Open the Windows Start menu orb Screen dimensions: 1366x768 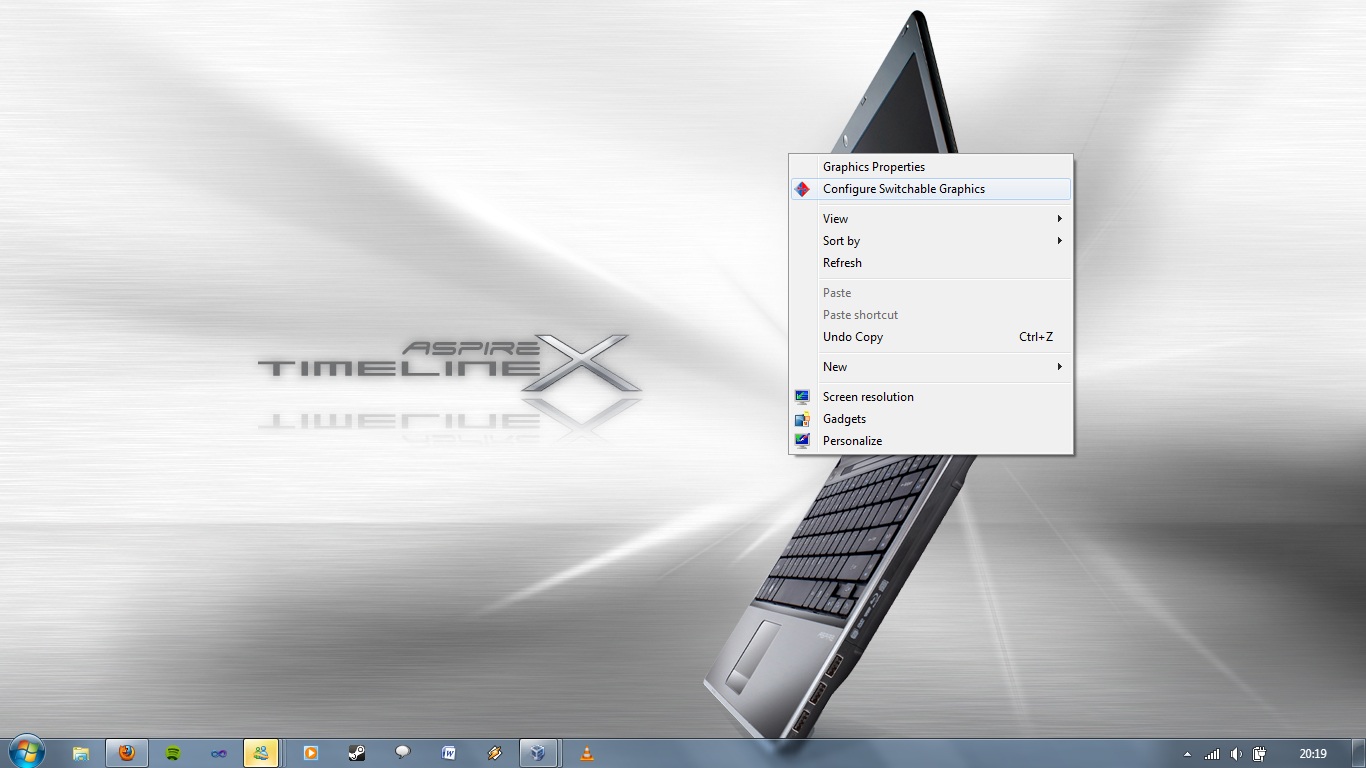(x=26, y=752)
